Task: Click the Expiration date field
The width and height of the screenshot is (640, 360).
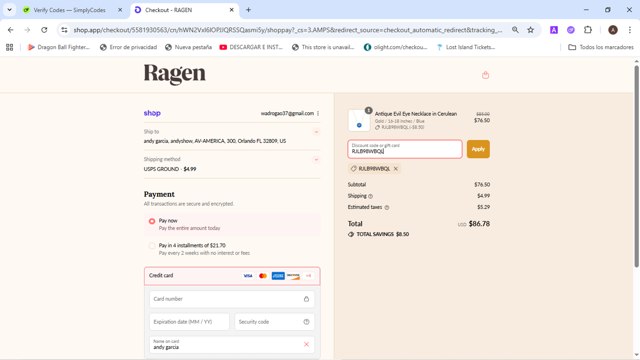Action: 189,322
